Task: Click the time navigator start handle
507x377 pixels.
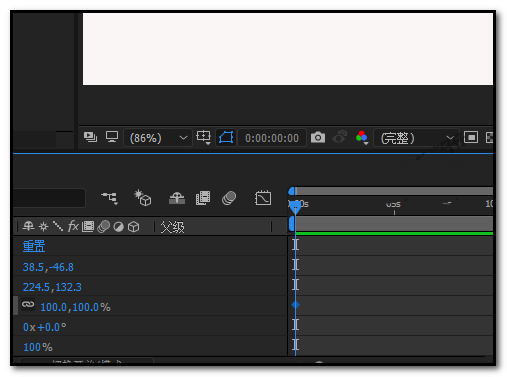Action: coord(292,191)
